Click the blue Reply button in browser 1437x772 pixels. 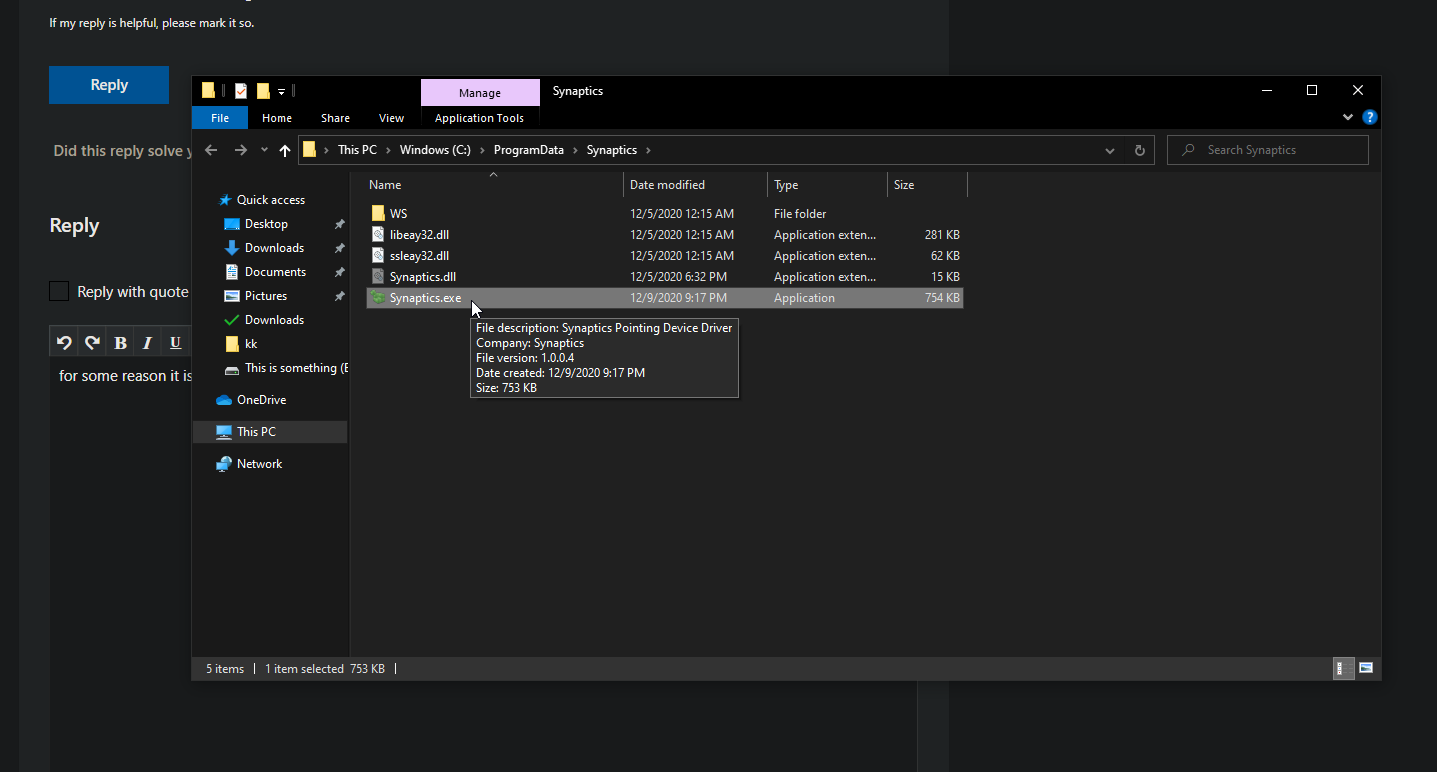pos(109,85)
